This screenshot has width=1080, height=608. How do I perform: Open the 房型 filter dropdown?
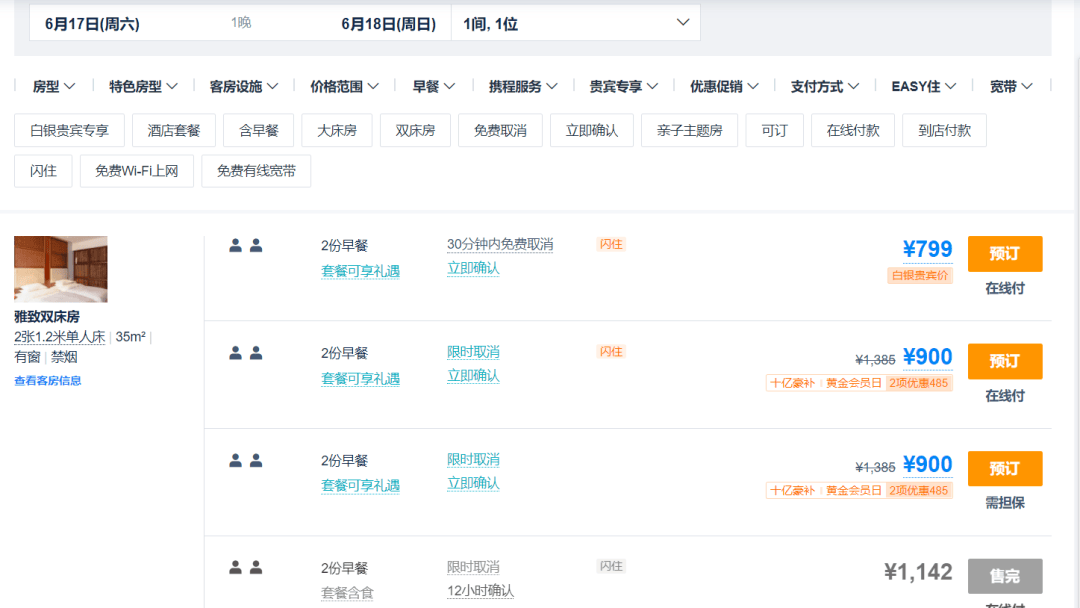pos(54,86)
